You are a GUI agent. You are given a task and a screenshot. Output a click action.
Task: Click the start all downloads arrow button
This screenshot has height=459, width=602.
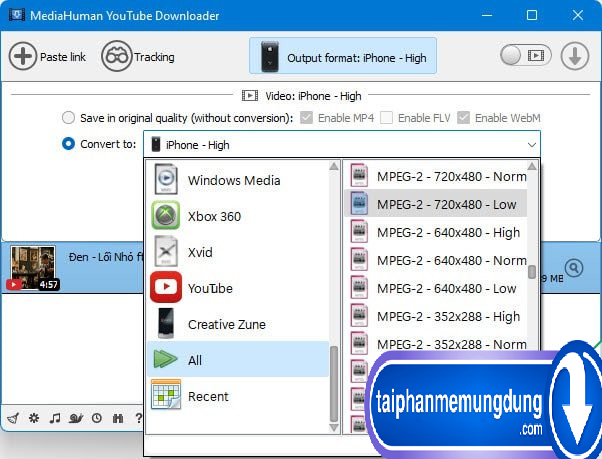click(574, 56)
